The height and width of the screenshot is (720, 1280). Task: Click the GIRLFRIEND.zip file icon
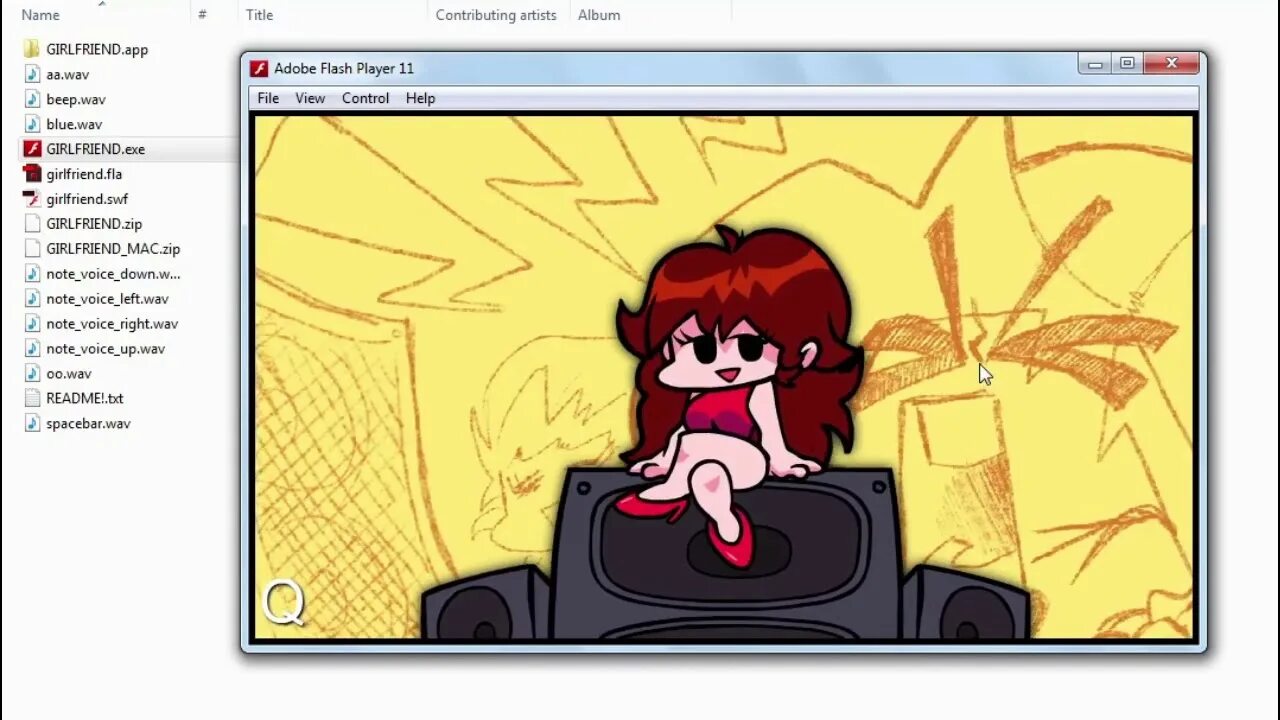tap(31, 224)
